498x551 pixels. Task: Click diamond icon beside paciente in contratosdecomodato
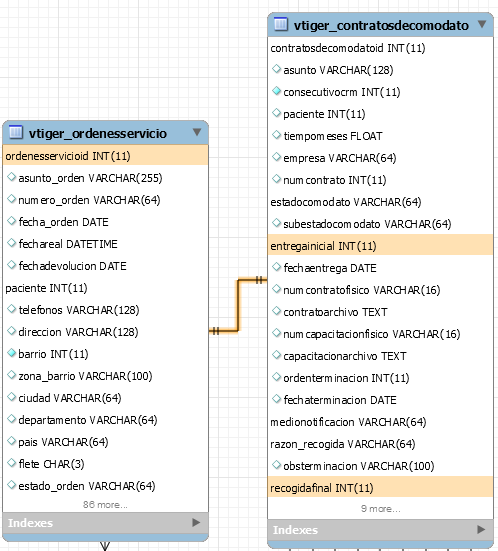click(277, 113)
